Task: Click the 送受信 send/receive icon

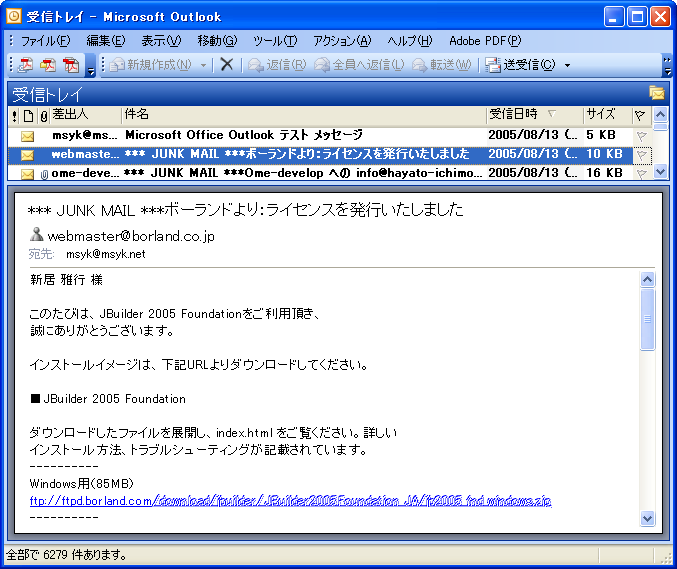Action: [x=493, y=65]
